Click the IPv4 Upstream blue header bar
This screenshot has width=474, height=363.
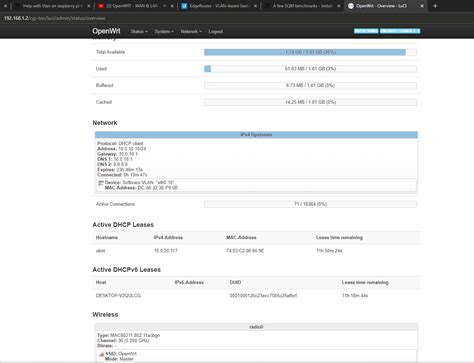[256, 135]
